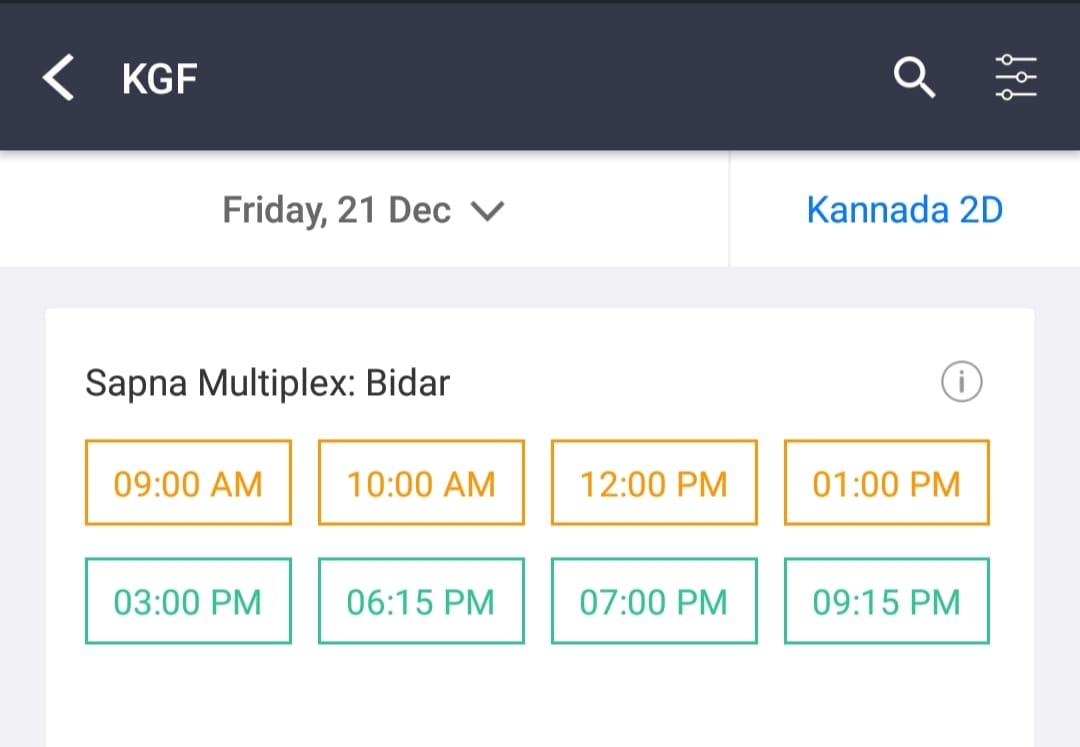The height and width of the screenshot is (747, 1080).
Task: Open the search magnifier icon
Action: click(914, 77)
